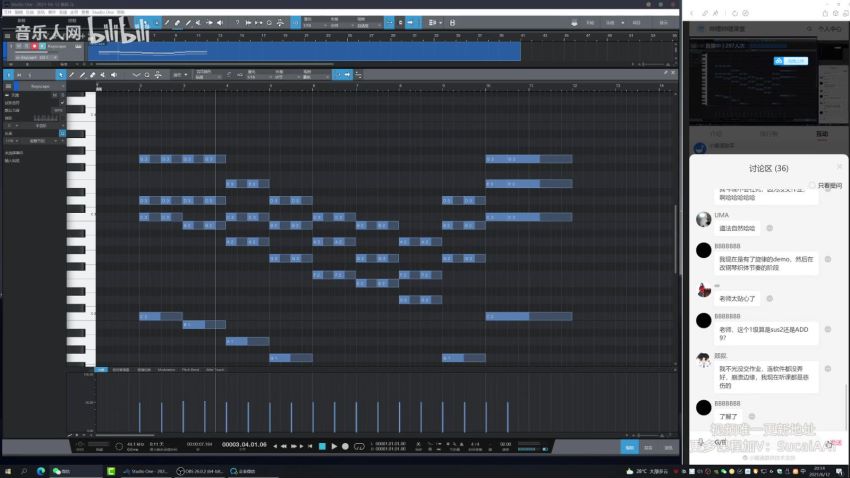The height and width of the screenshot is (478, 850).
Task: Click the '浏览' button at bottom right of Studio One
Action: coord(668,447)
